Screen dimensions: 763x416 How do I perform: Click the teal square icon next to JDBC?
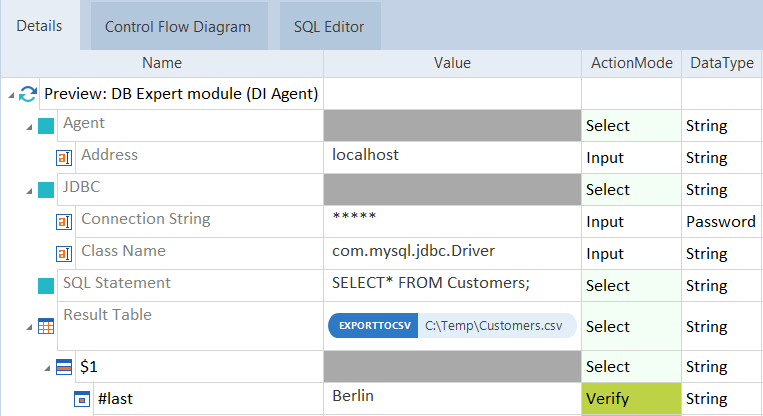coord(46,190)
